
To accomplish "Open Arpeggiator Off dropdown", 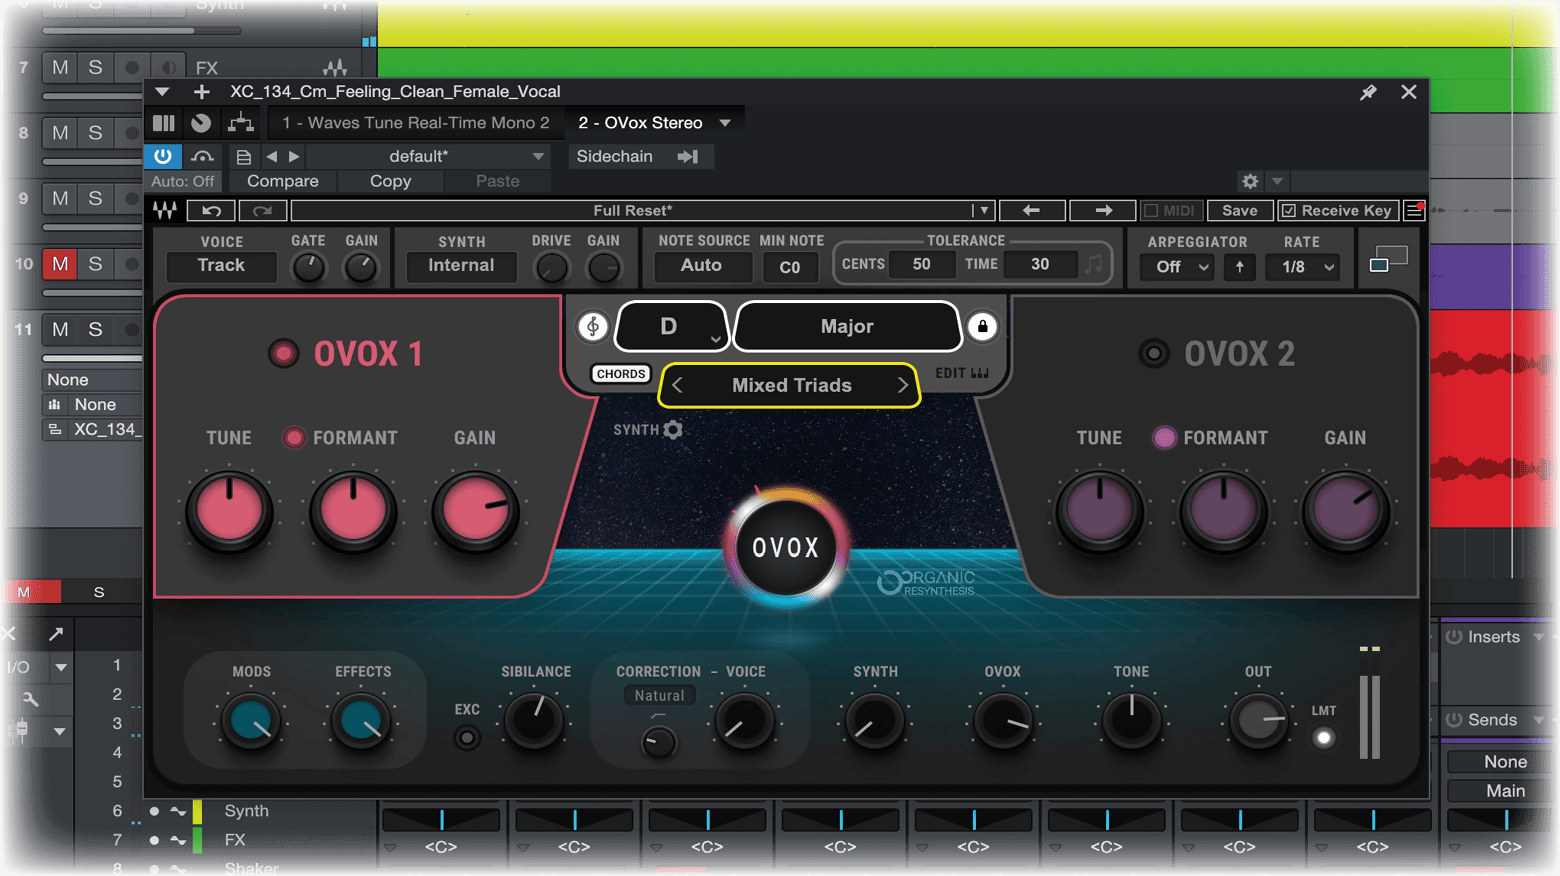I will click(x=1177, y=267).
